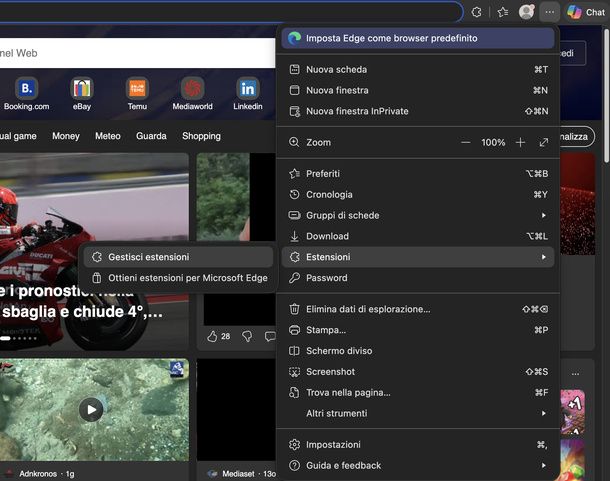Play the underwater video thumbnail
This screenshot has width=610, height=481.
click(x=91, y=409)
